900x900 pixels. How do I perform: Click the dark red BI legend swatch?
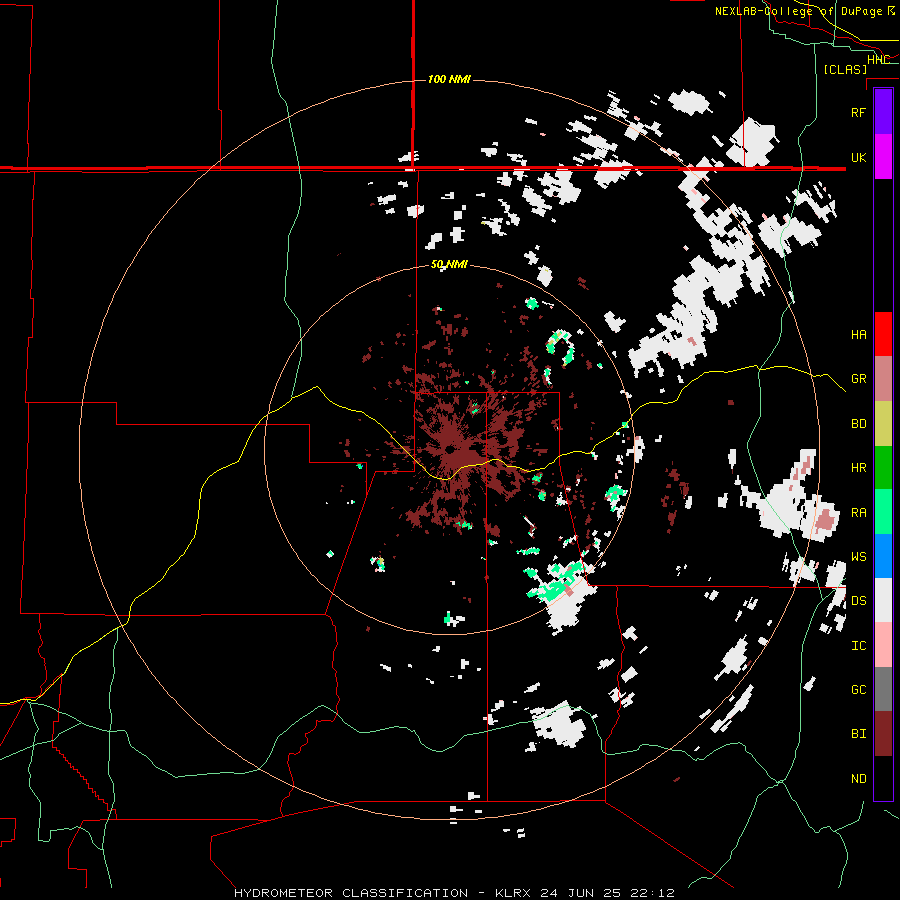(x=883, y=734)
